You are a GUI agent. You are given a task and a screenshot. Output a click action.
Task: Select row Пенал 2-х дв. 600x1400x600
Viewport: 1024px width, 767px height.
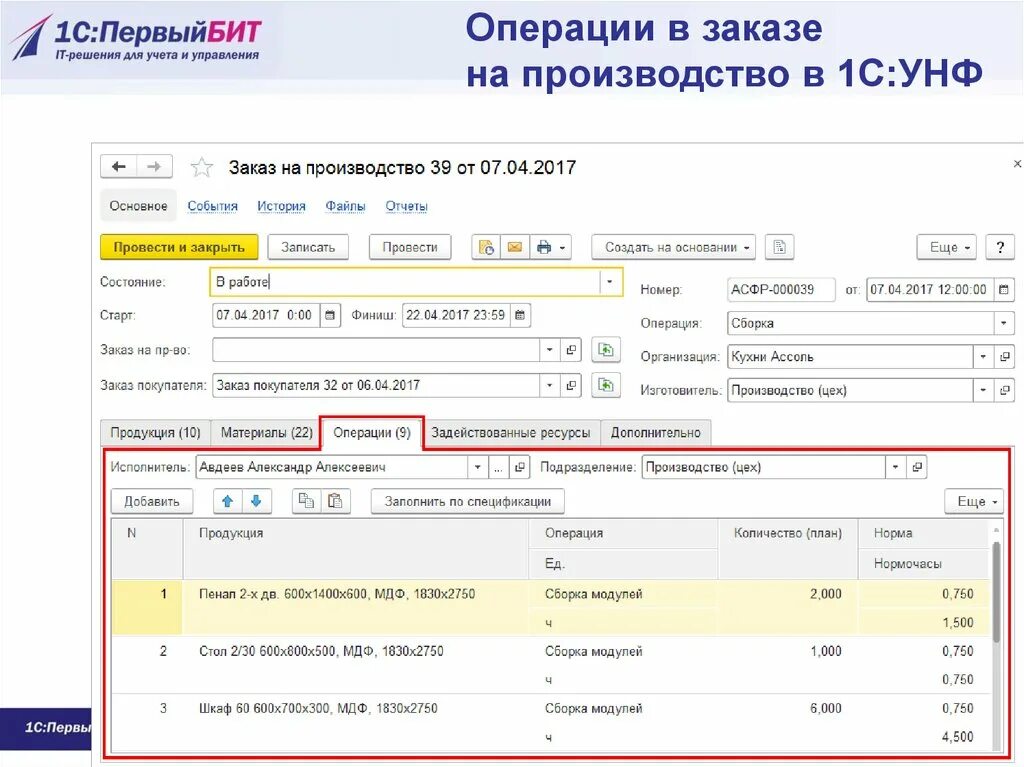(551, 608)
